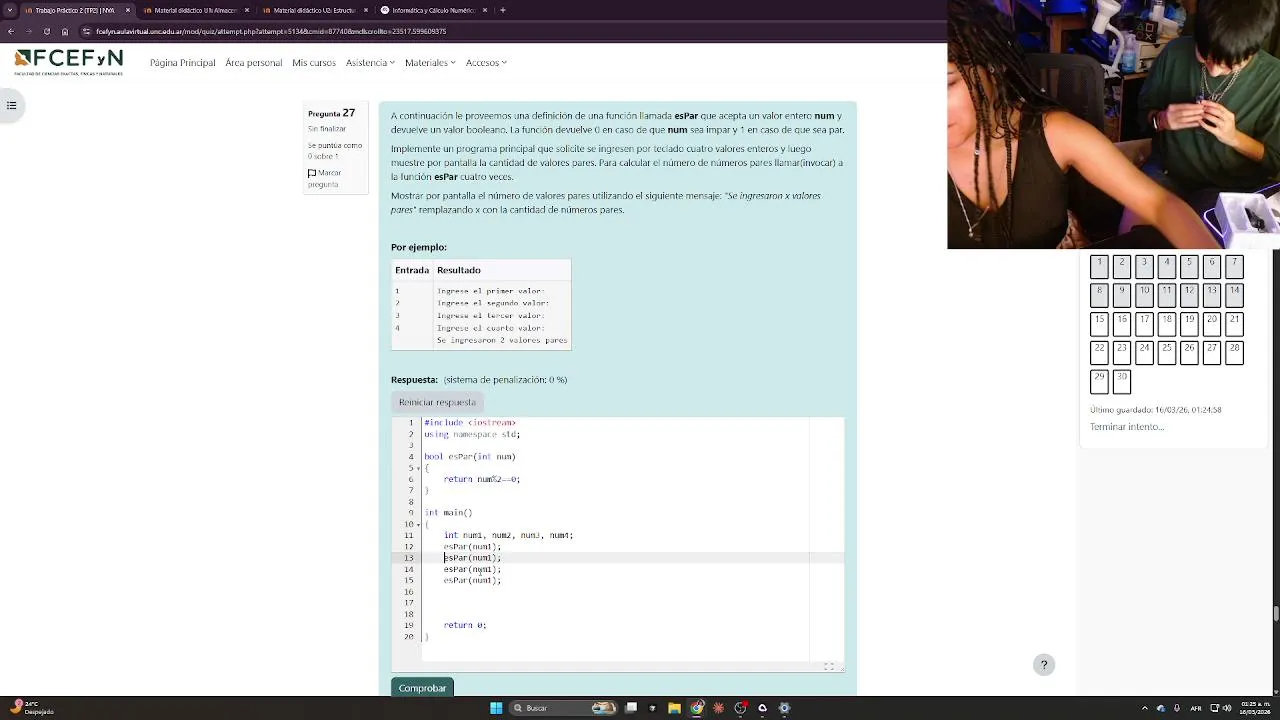This screenshot has width=1280, height=720.
Task: Open the browser home page icon
Action: [x=65, y=31]
